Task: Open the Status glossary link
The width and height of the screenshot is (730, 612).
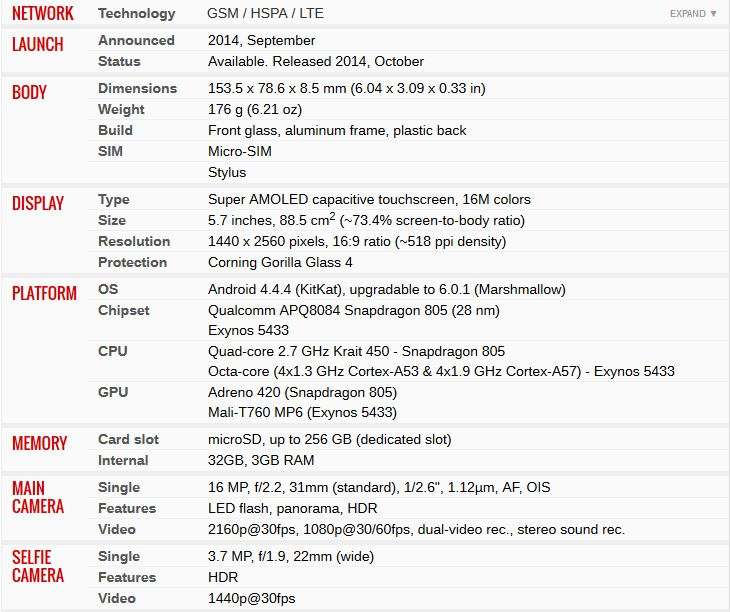Action: [119, 61]
